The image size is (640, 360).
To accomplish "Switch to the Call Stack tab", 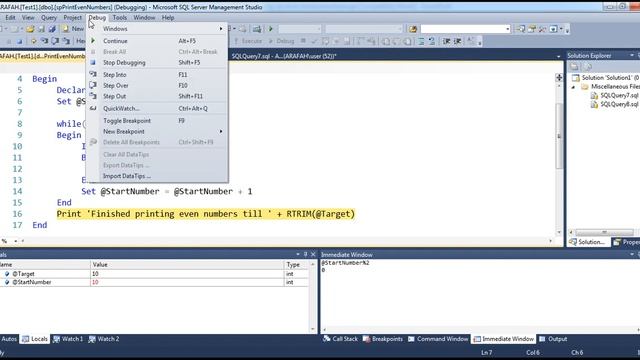I will 340,339.
